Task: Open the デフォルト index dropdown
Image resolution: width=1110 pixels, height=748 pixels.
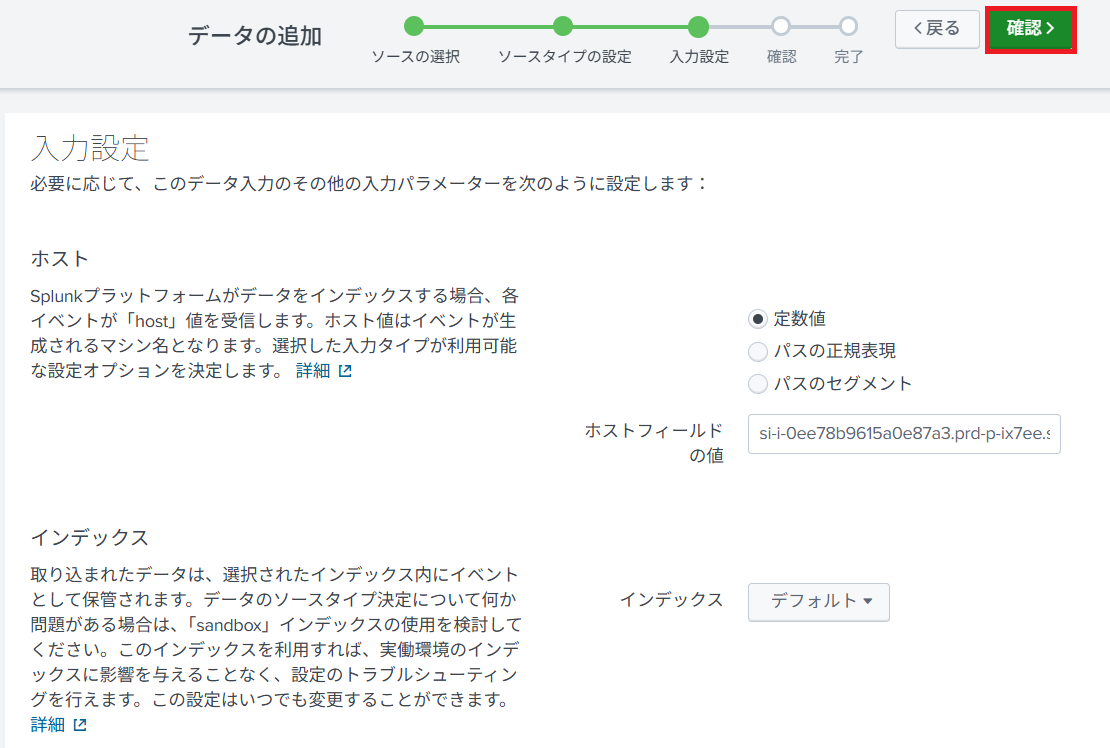Action: pyautogui.click(x=818, y=601)
